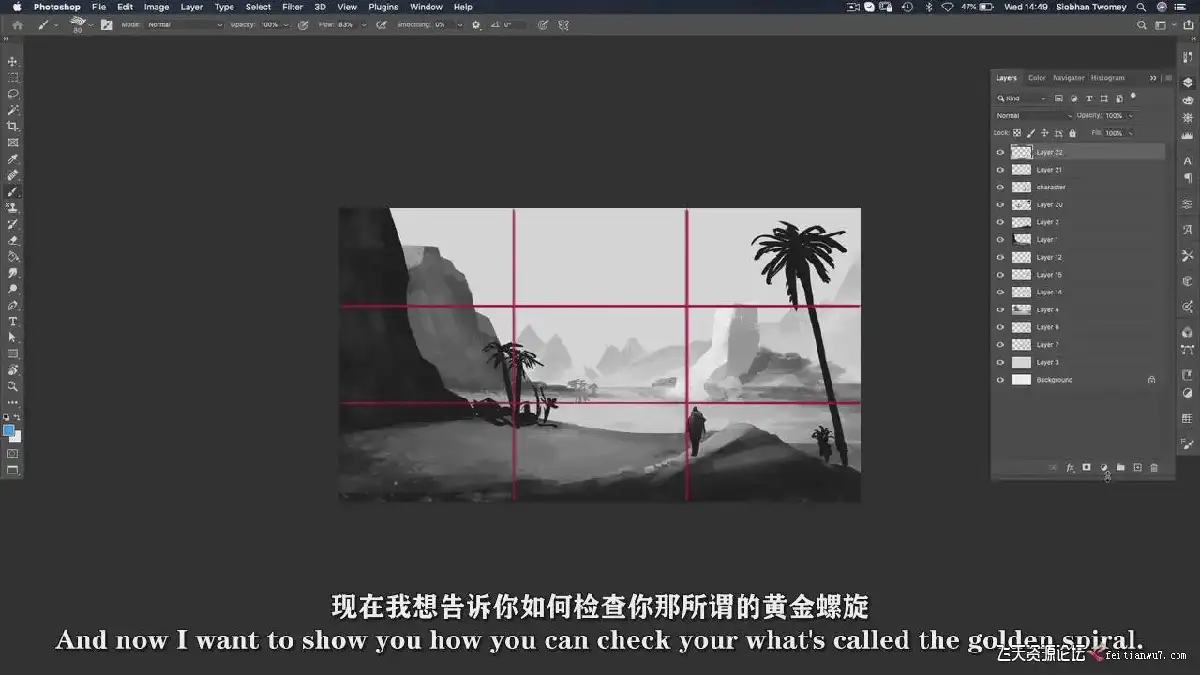
Task: Hide Layer 20 with its eye icon
Action: coord(1000,205)
